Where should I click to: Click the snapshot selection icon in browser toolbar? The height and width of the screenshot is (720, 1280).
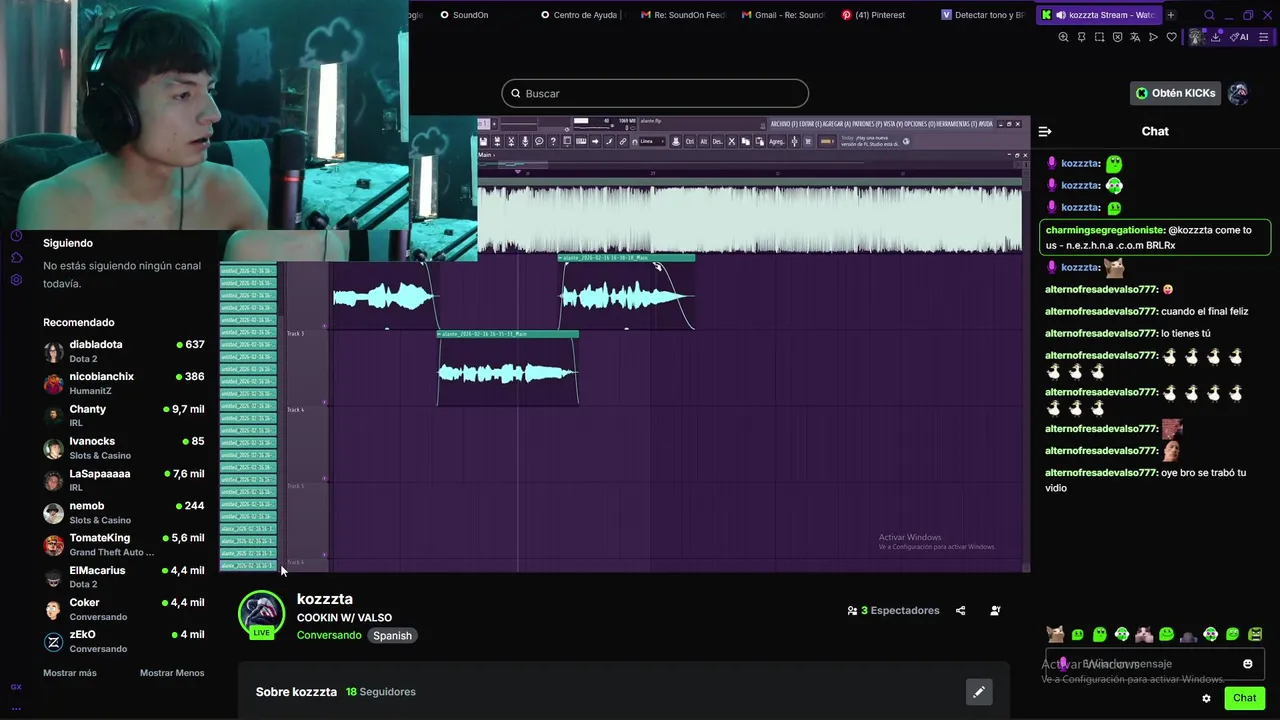pos(1099,37)
